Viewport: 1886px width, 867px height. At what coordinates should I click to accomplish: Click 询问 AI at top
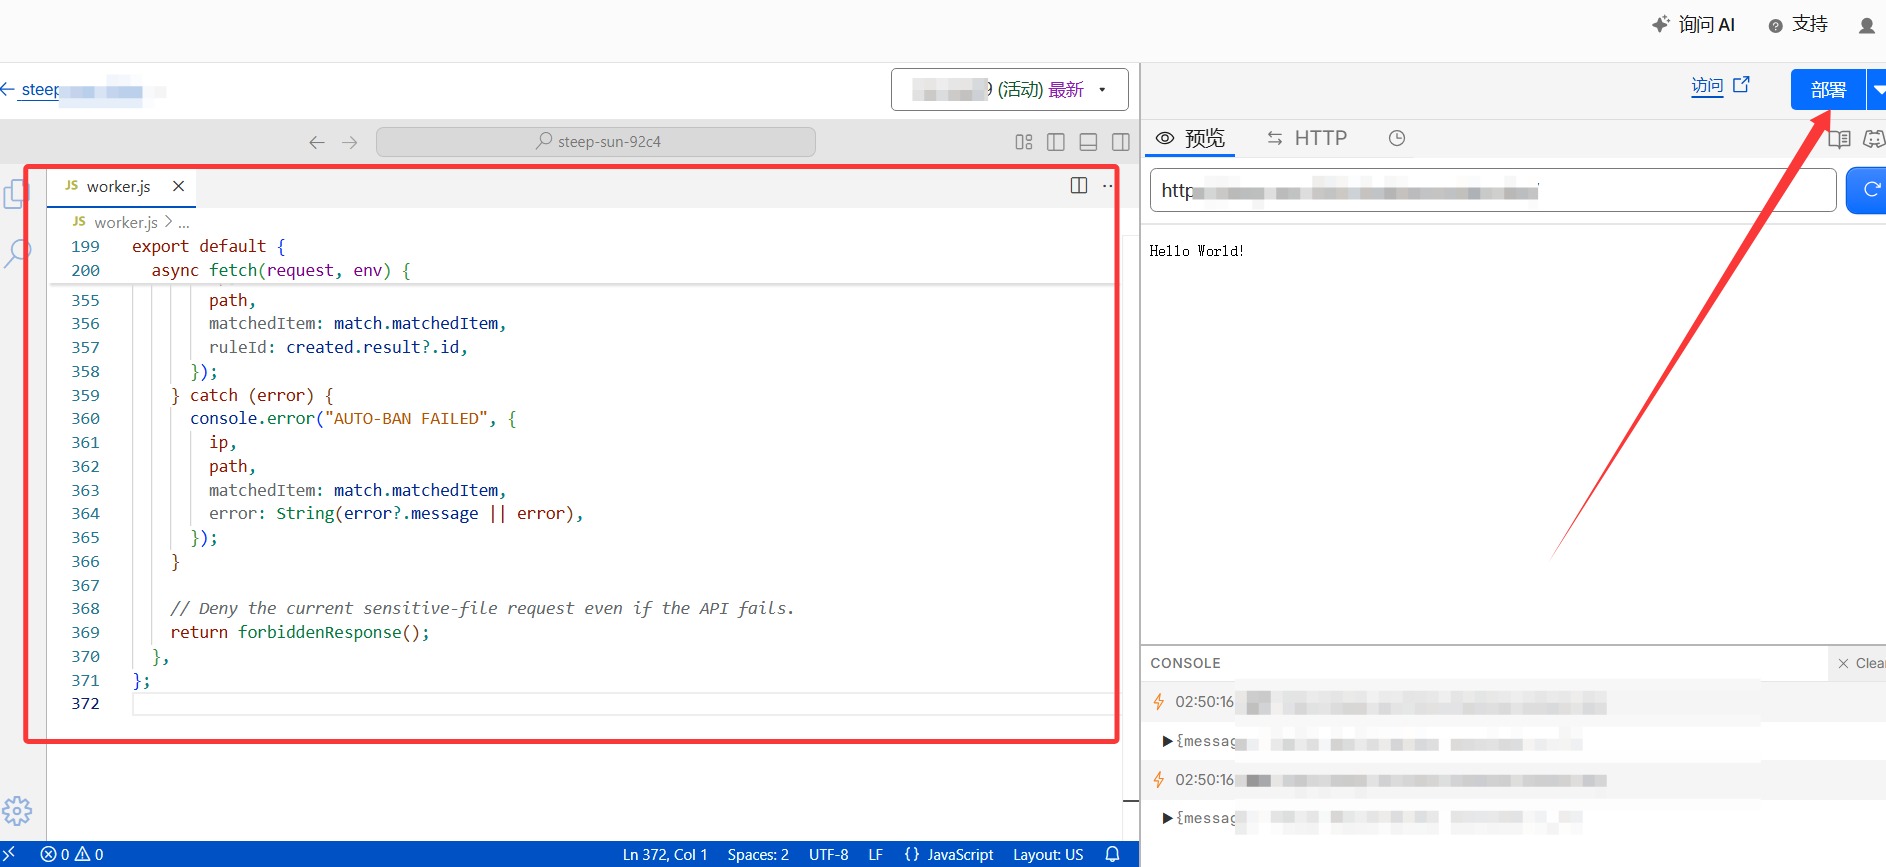[1693, 25]
